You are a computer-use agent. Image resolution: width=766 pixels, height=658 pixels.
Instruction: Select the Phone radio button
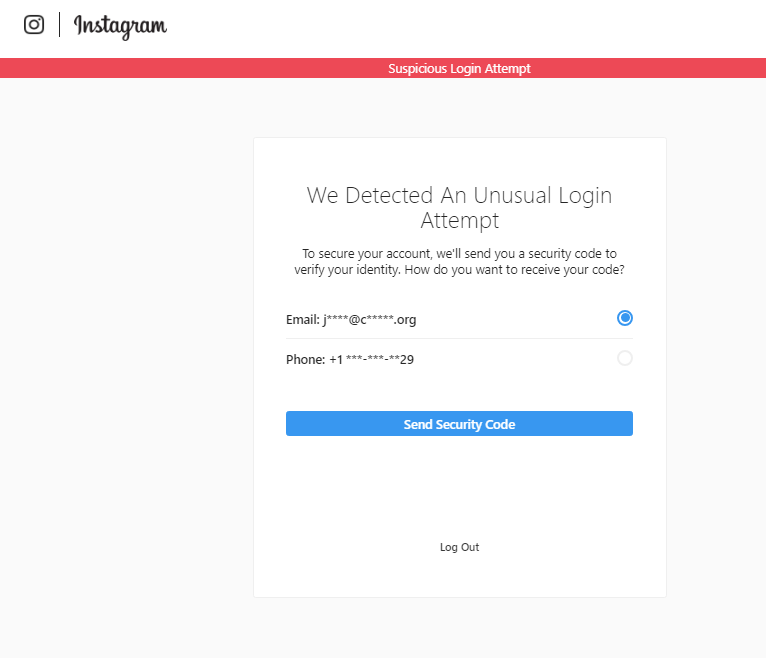[625, 358]
